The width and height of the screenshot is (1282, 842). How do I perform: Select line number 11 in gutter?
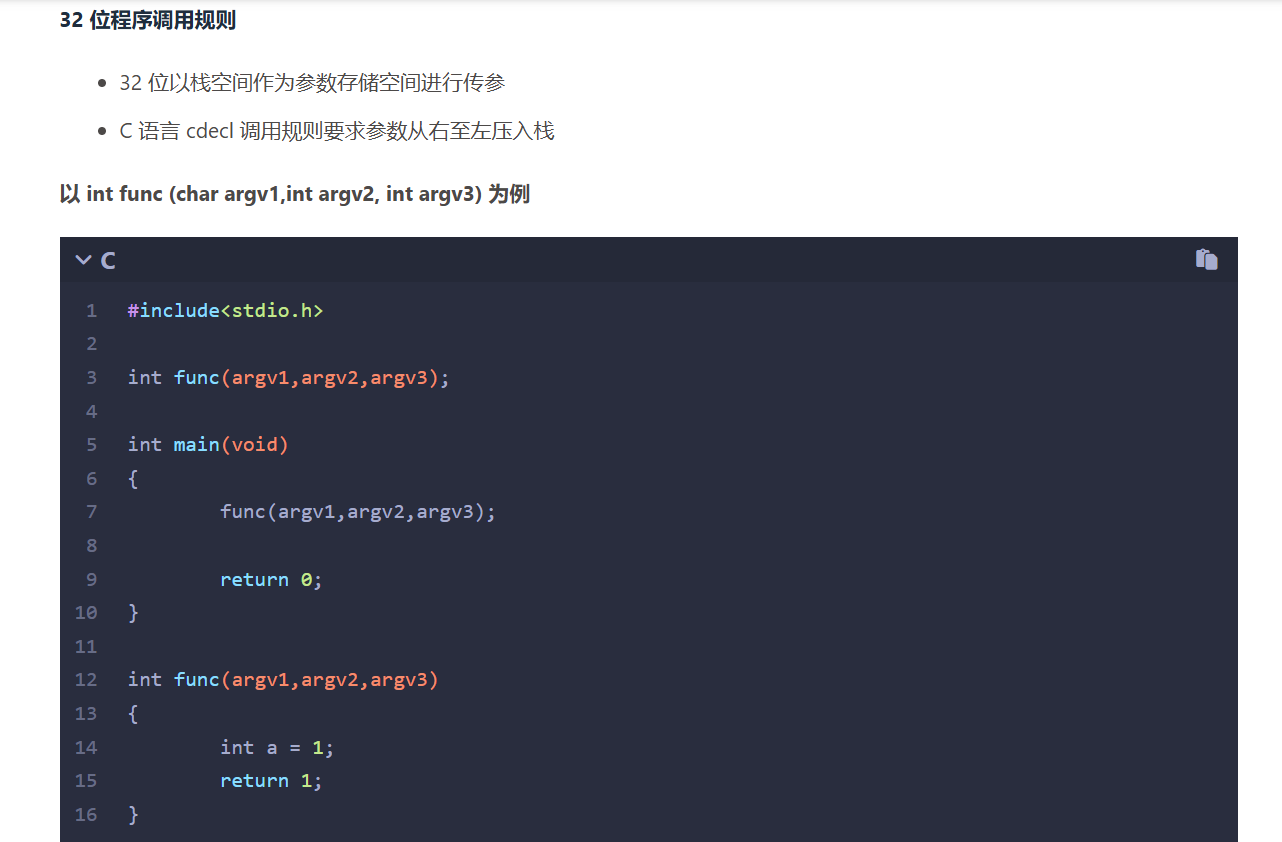click(86, 646)
